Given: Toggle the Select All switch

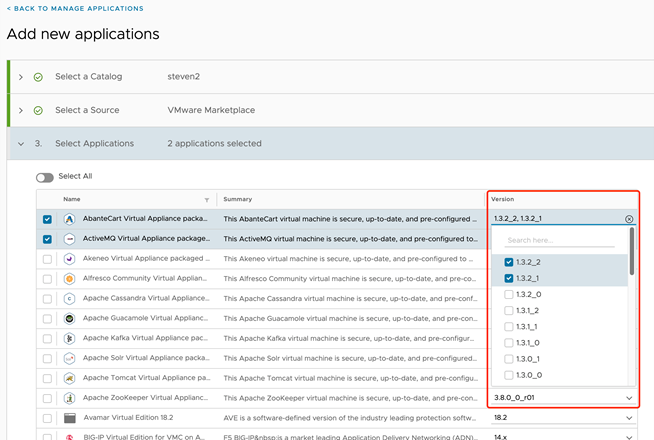Looking at the screenshot, I should pyautogui.click(x=45, y=176).
